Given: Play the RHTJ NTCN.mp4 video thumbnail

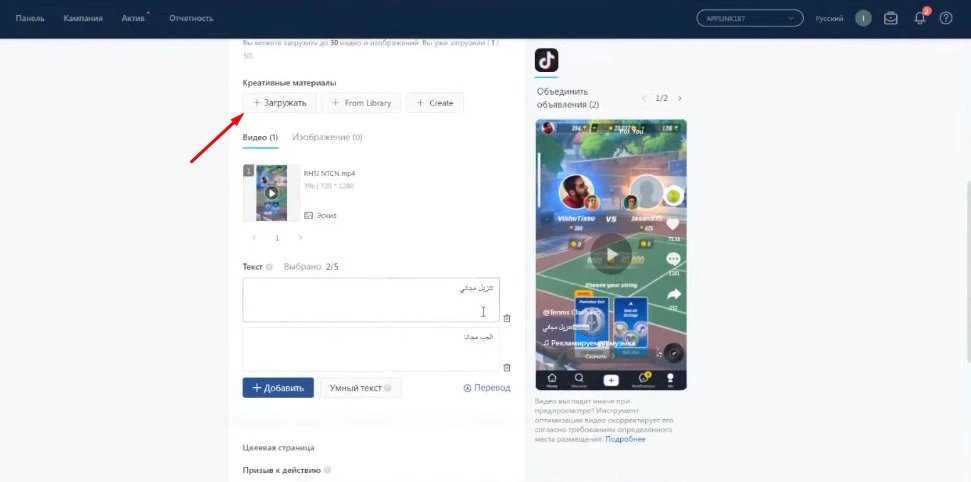Looking at the screenshot, I should pos(271,193).
